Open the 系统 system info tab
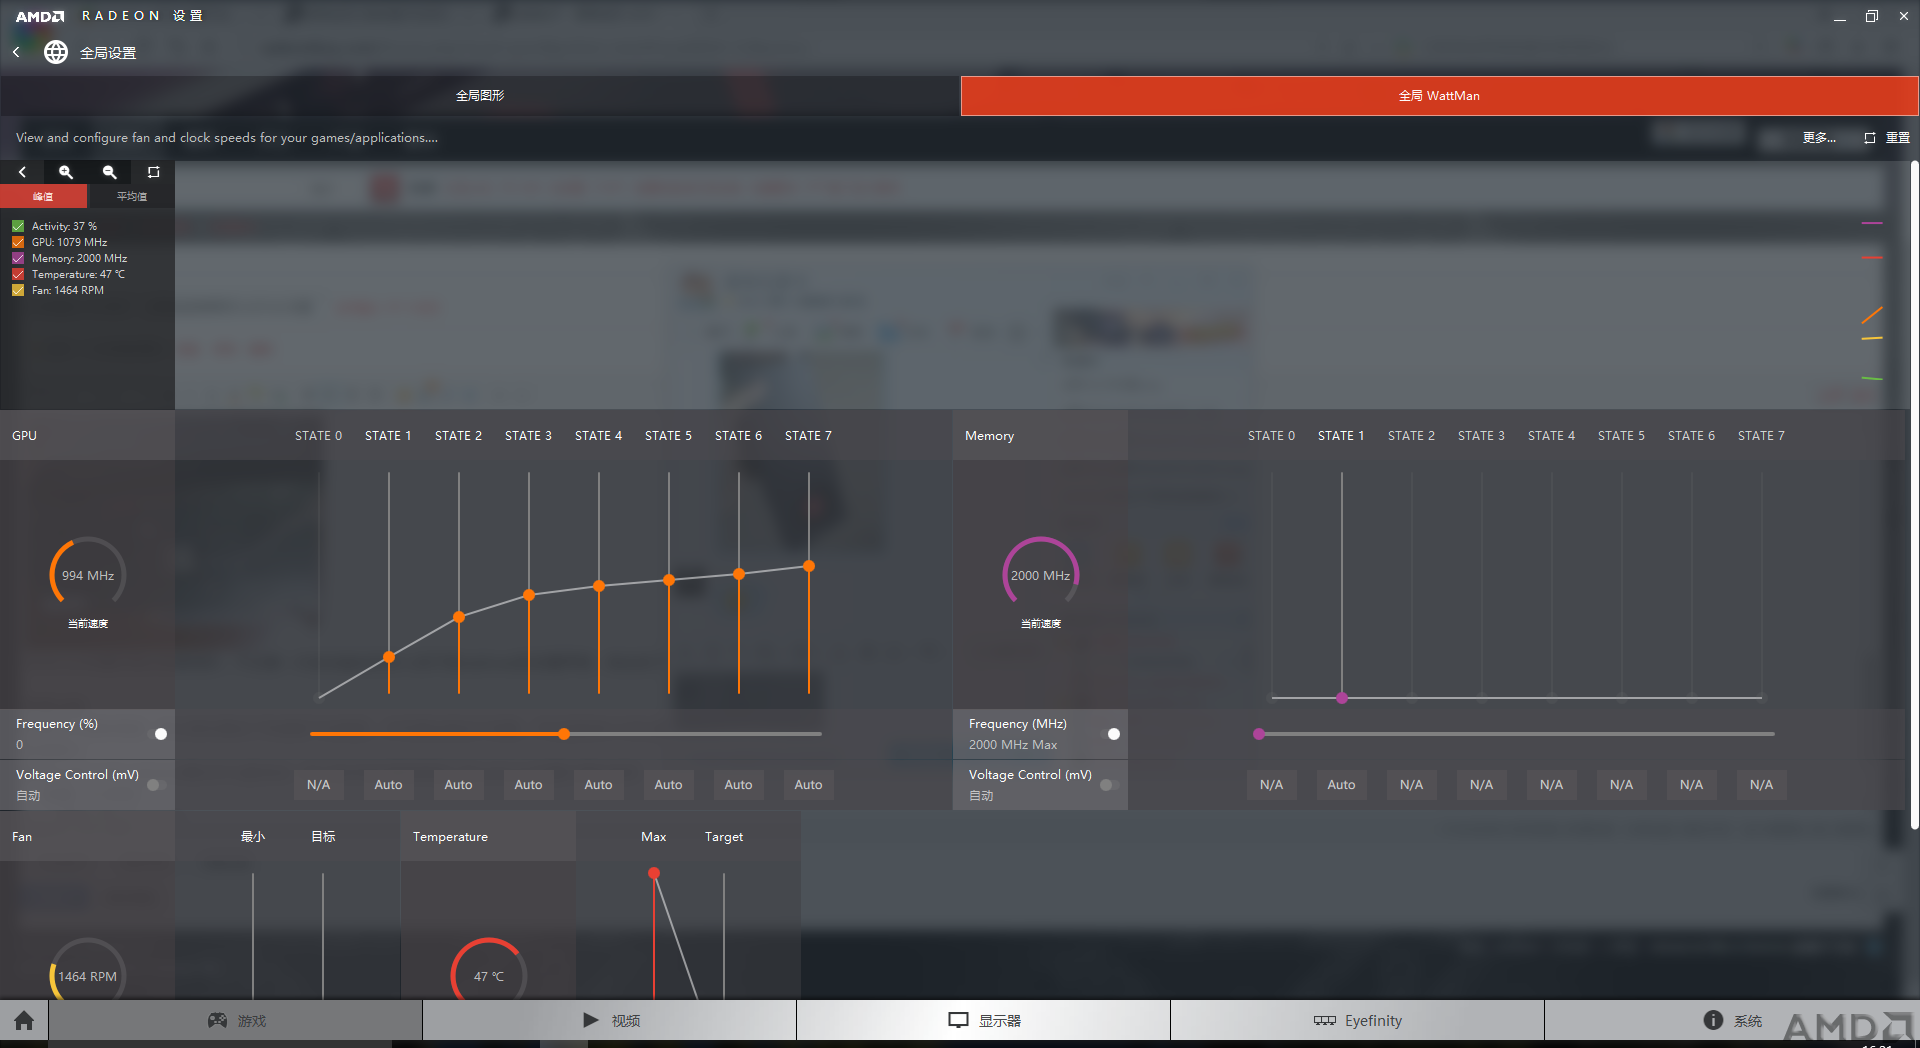Viewport: 1920px width, 1048px height. tap(1732, 1020)
